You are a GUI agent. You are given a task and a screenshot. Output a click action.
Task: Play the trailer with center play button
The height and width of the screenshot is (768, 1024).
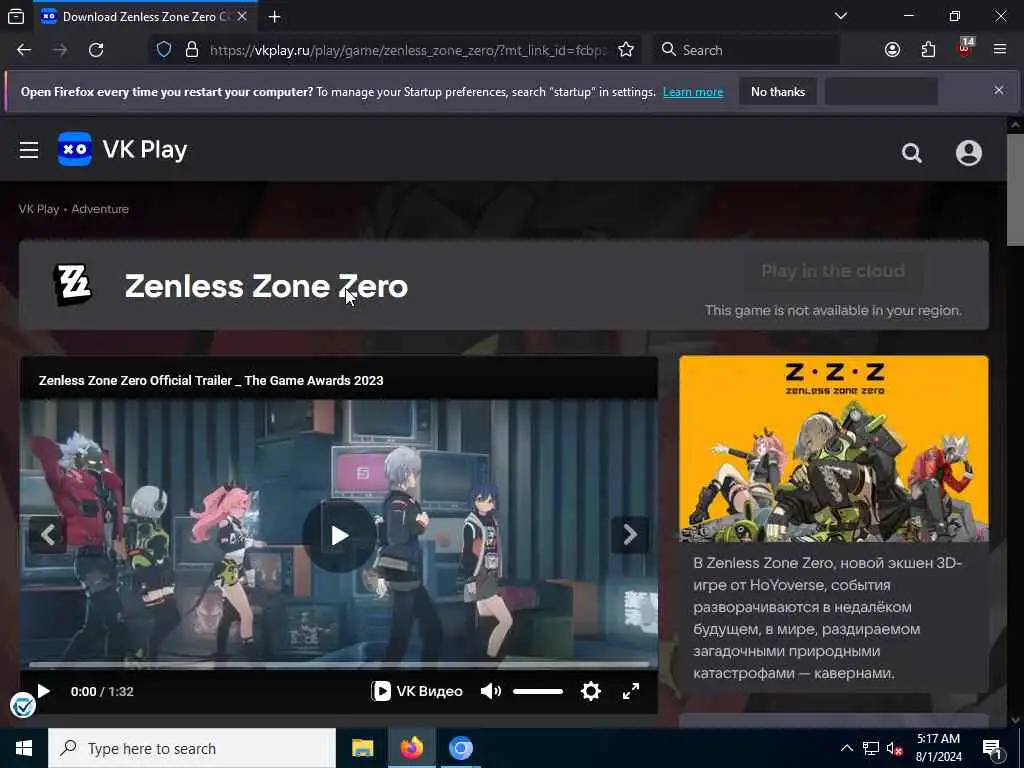[339, 536]
